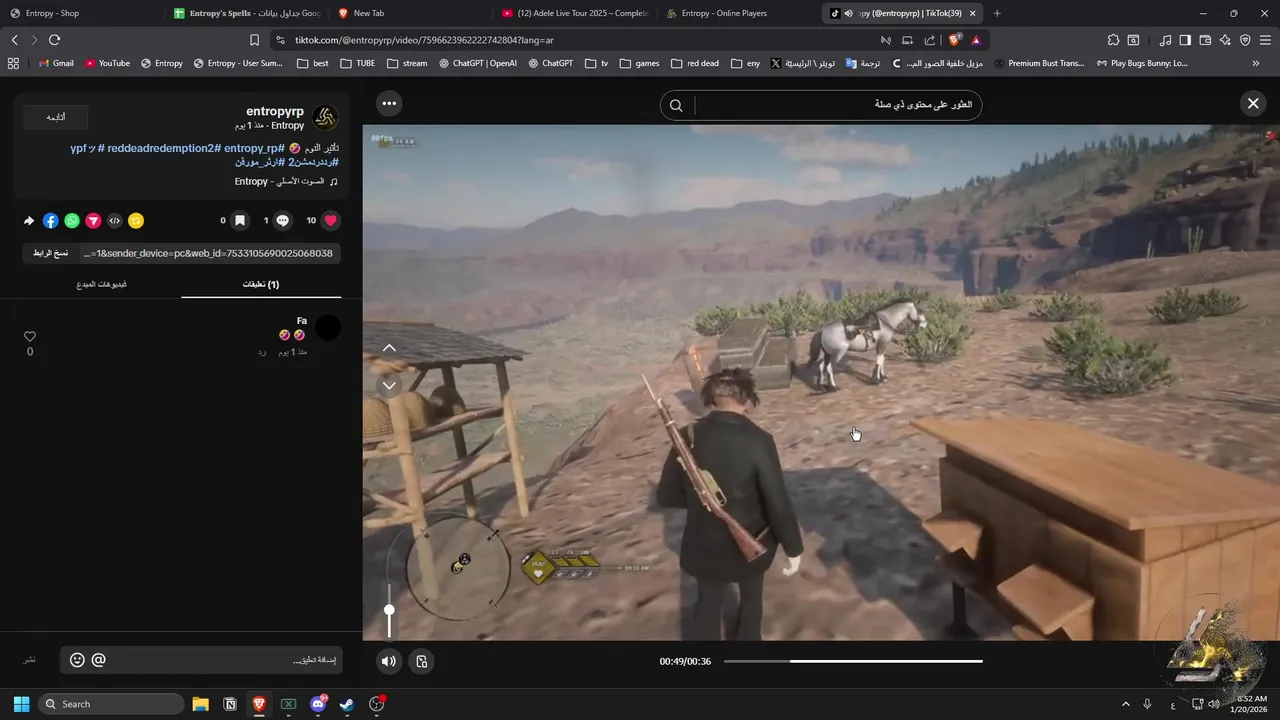Open the ChatGPT | OpenAI bookmark
Screen dimensions: 1280x720
[x=478, y=63]
